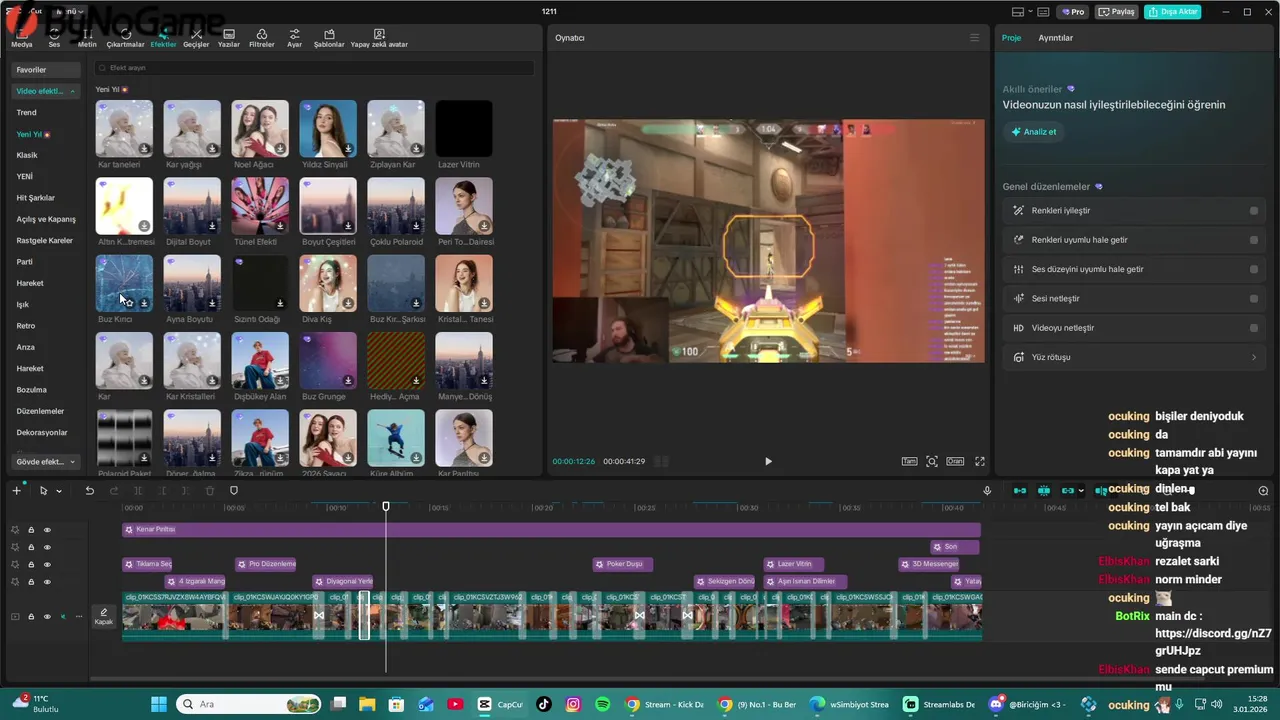Open the Yazılar captions tab
The height and width of the screenshot is (720, 1280).
click(229, 39)
